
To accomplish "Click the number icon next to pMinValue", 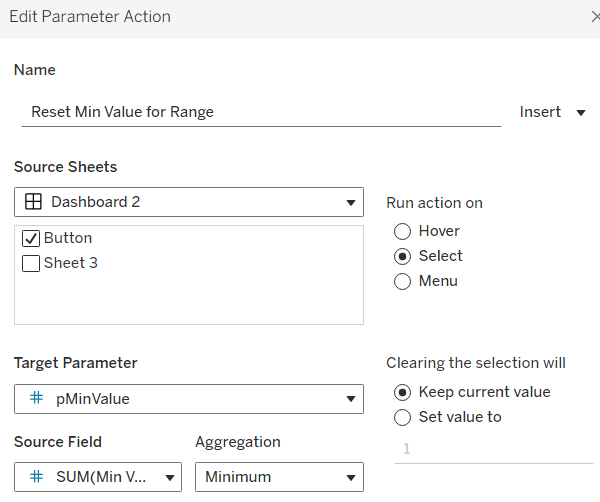I will pyautogui.click(x=36, y=399).
